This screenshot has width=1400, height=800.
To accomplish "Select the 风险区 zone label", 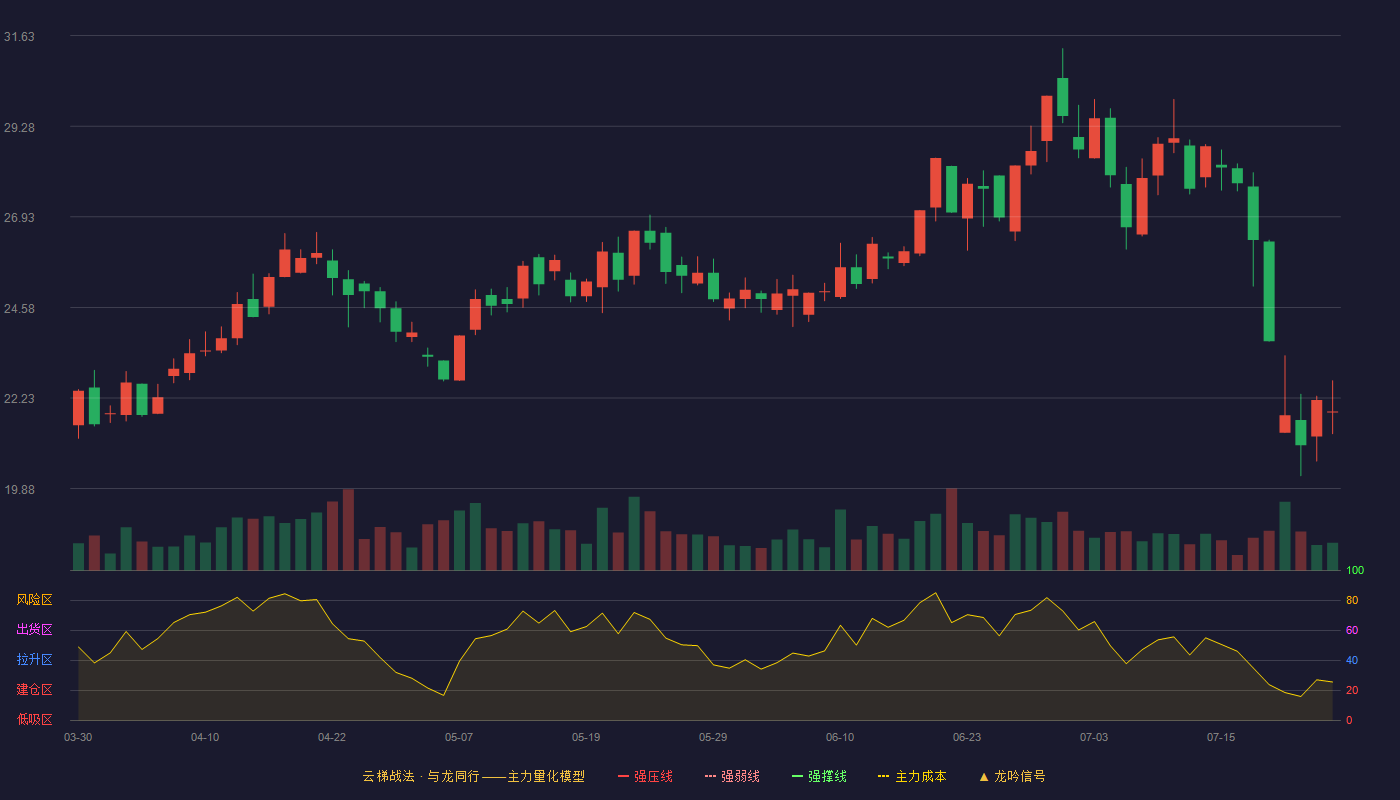I will [34, 600].
